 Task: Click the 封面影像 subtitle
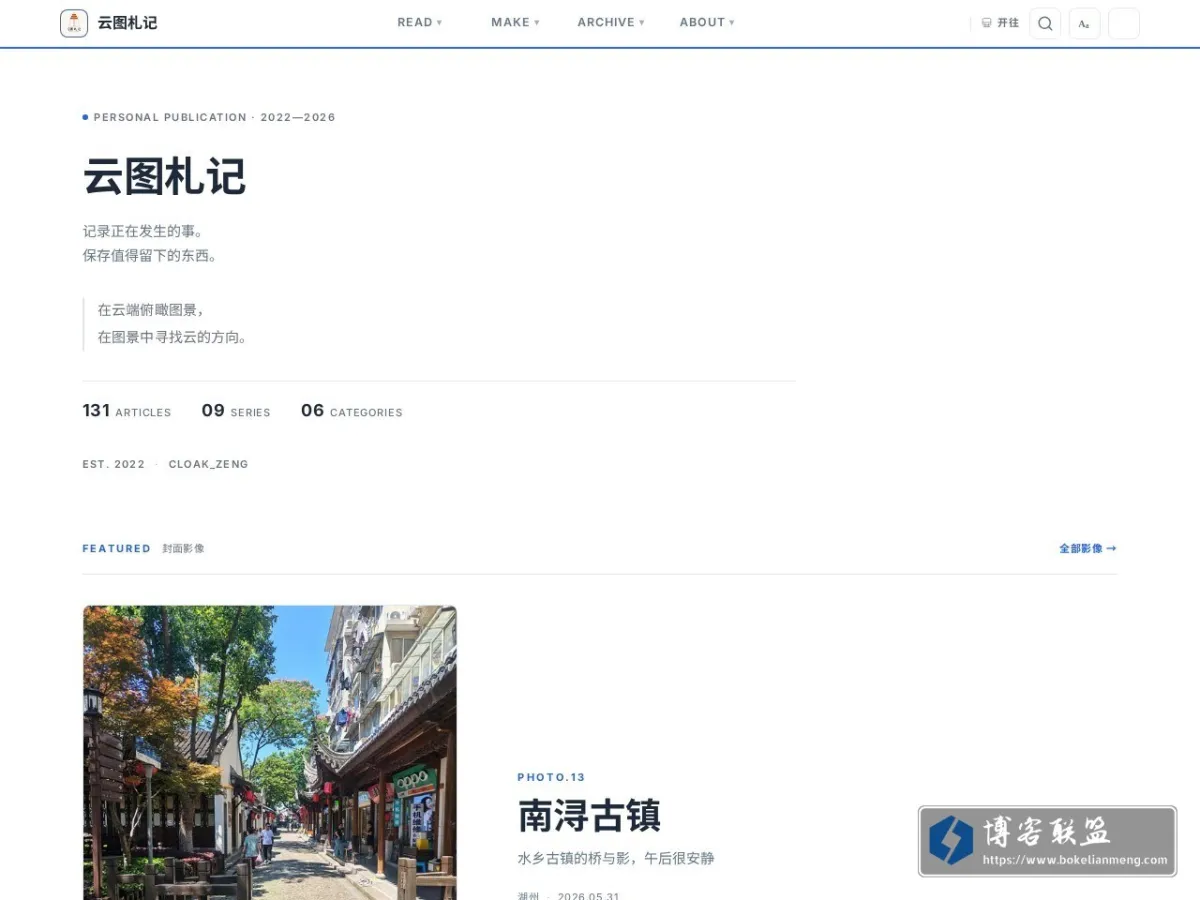[183, 548]
